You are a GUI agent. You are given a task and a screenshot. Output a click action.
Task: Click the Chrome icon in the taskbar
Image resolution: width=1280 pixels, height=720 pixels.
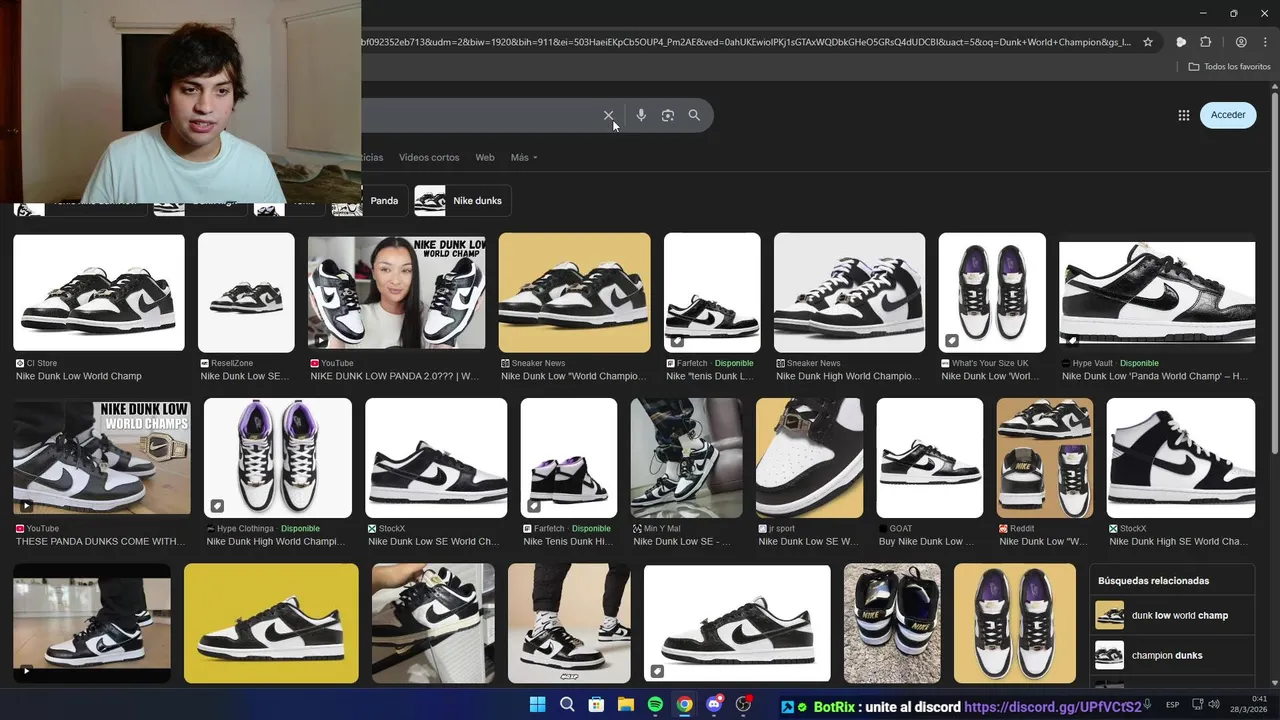pyautogui.click(x=684, y=705)
